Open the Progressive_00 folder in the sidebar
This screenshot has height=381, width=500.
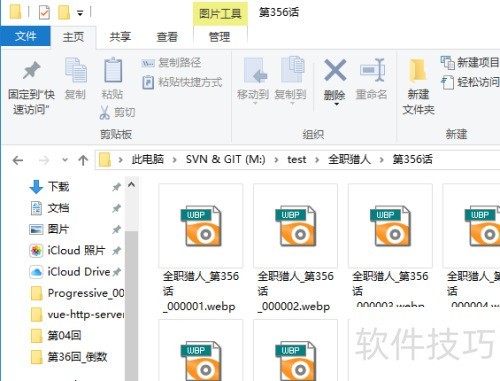(x=77, y=293)
